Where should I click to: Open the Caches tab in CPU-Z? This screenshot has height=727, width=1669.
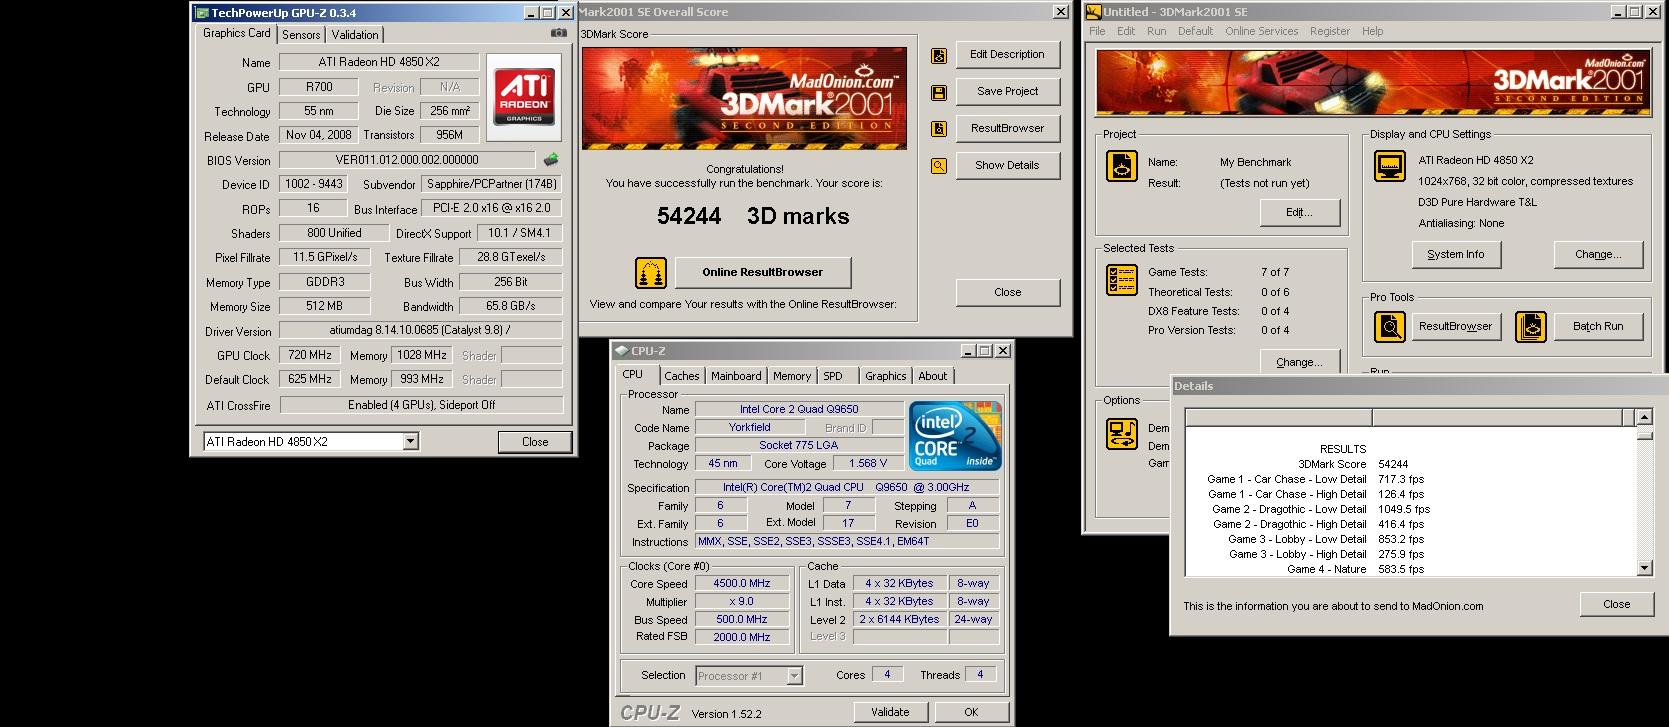(682, 376)
